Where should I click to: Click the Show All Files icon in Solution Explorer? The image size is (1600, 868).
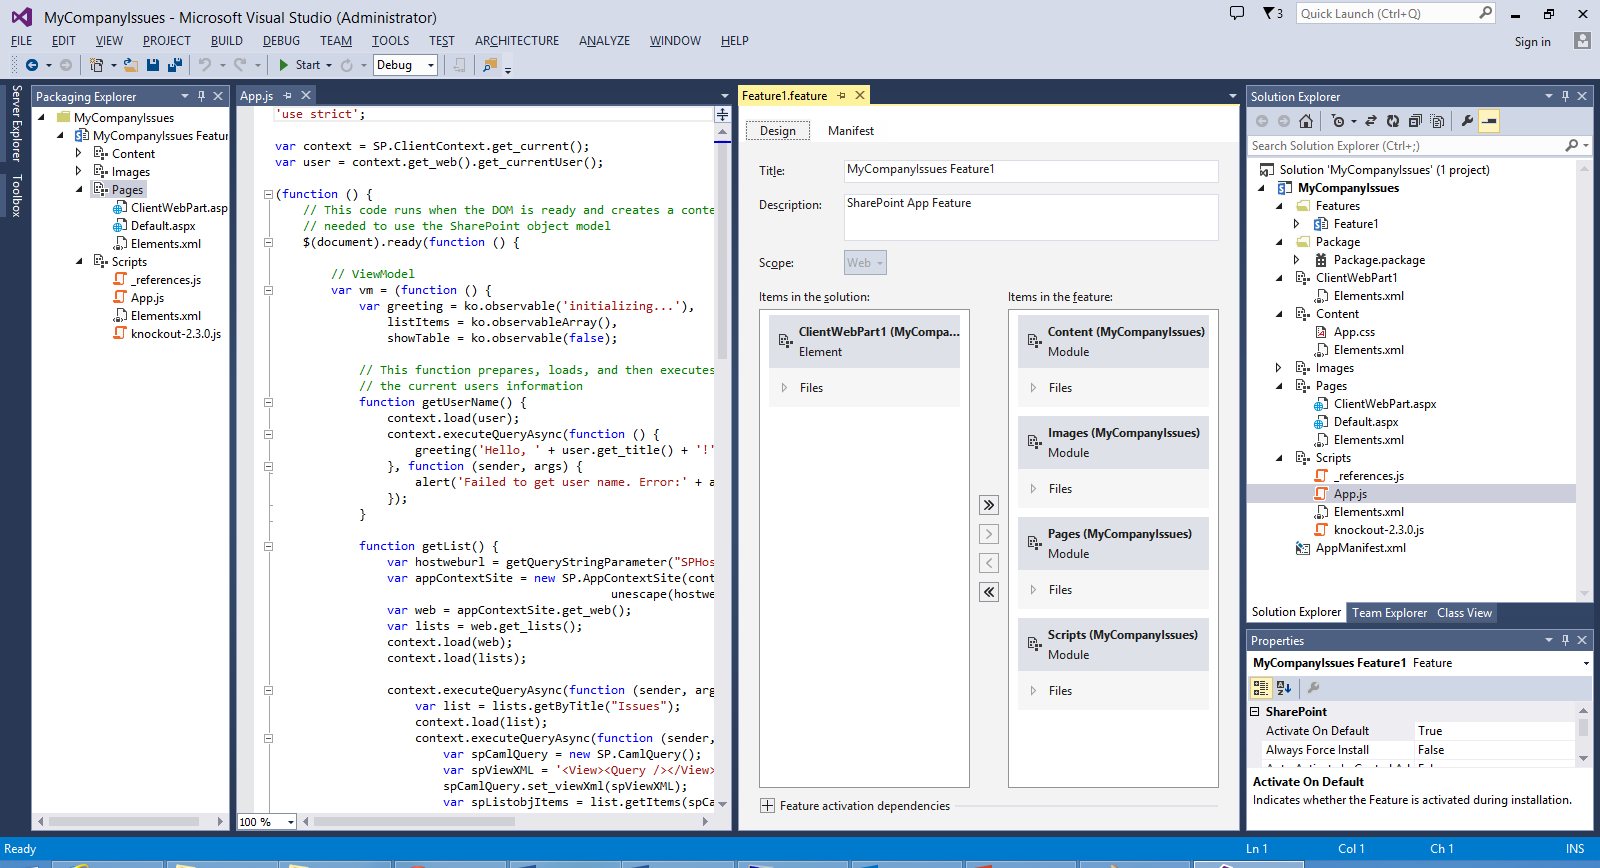tap(1437, 121)
